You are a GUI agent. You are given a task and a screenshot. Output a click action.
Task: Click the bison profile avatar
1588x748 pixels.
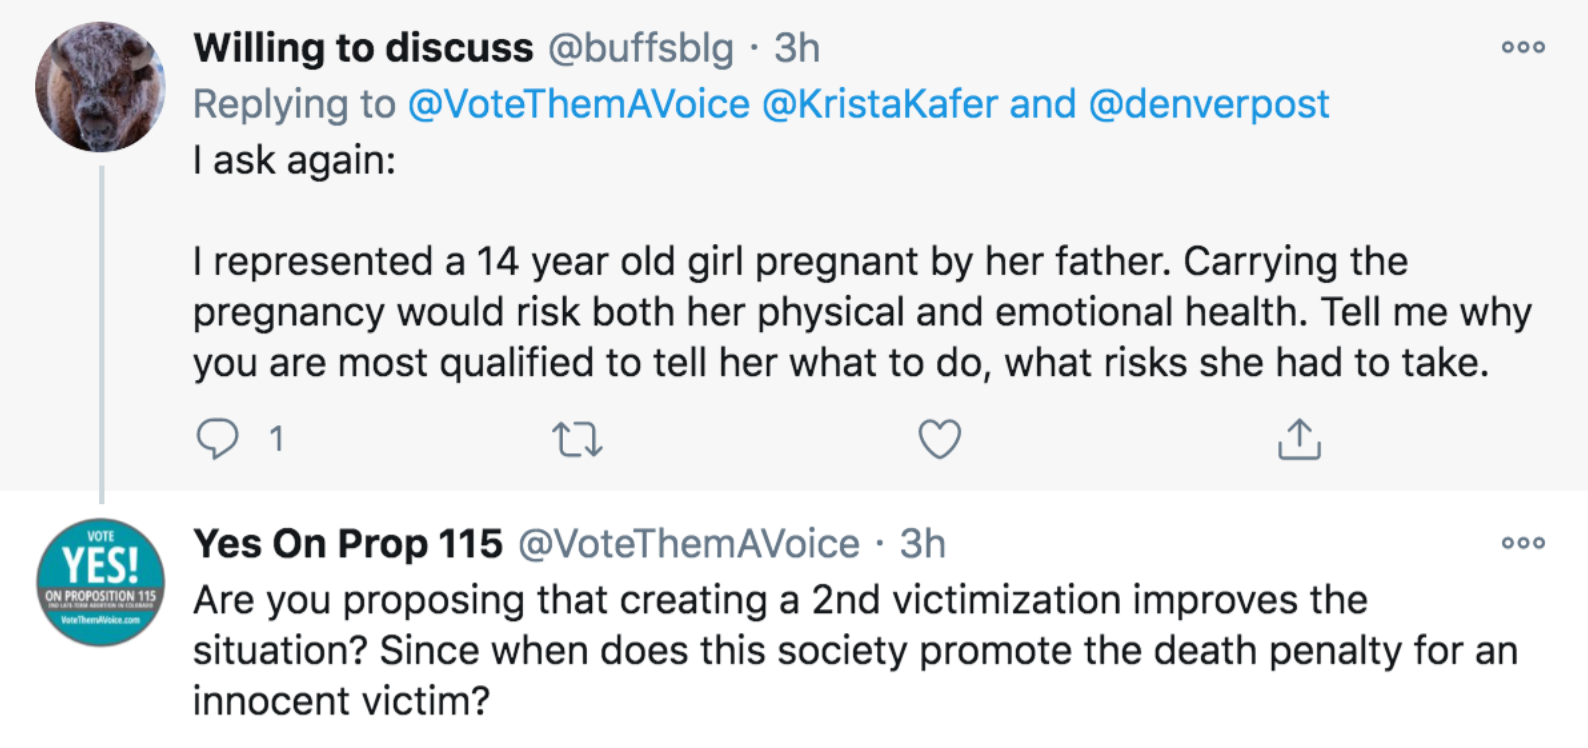tap(100, 87)
